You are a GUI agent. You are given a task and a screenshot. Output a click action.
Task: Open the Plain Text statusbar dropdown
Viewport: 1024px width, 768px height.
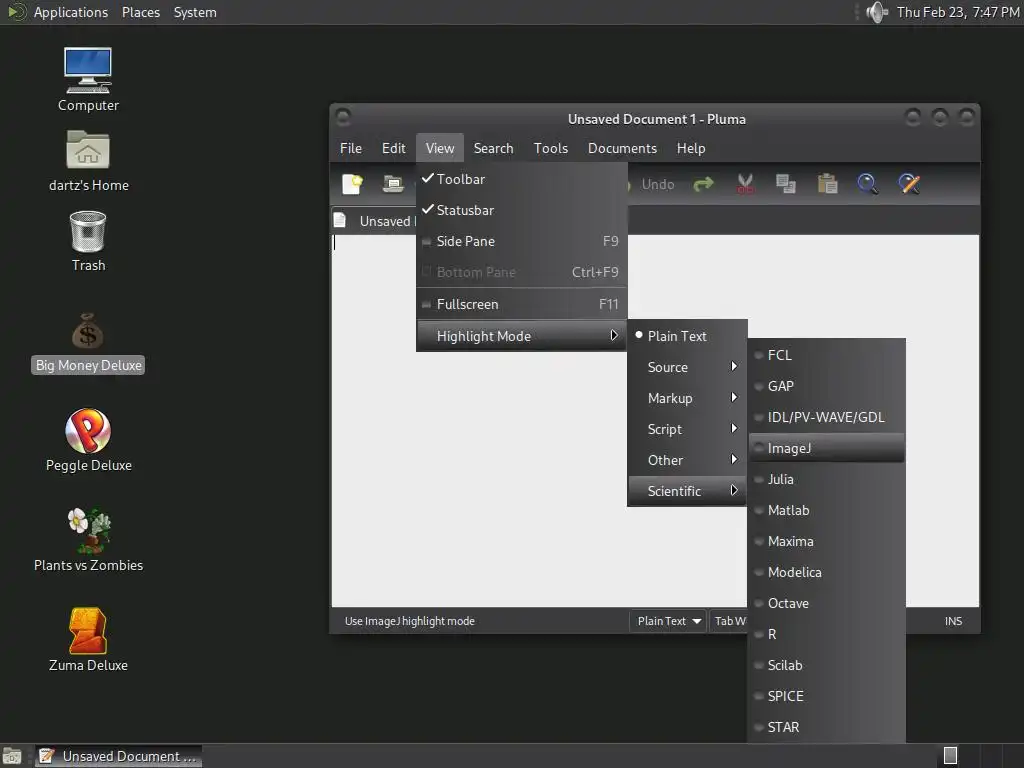[668, 621]
